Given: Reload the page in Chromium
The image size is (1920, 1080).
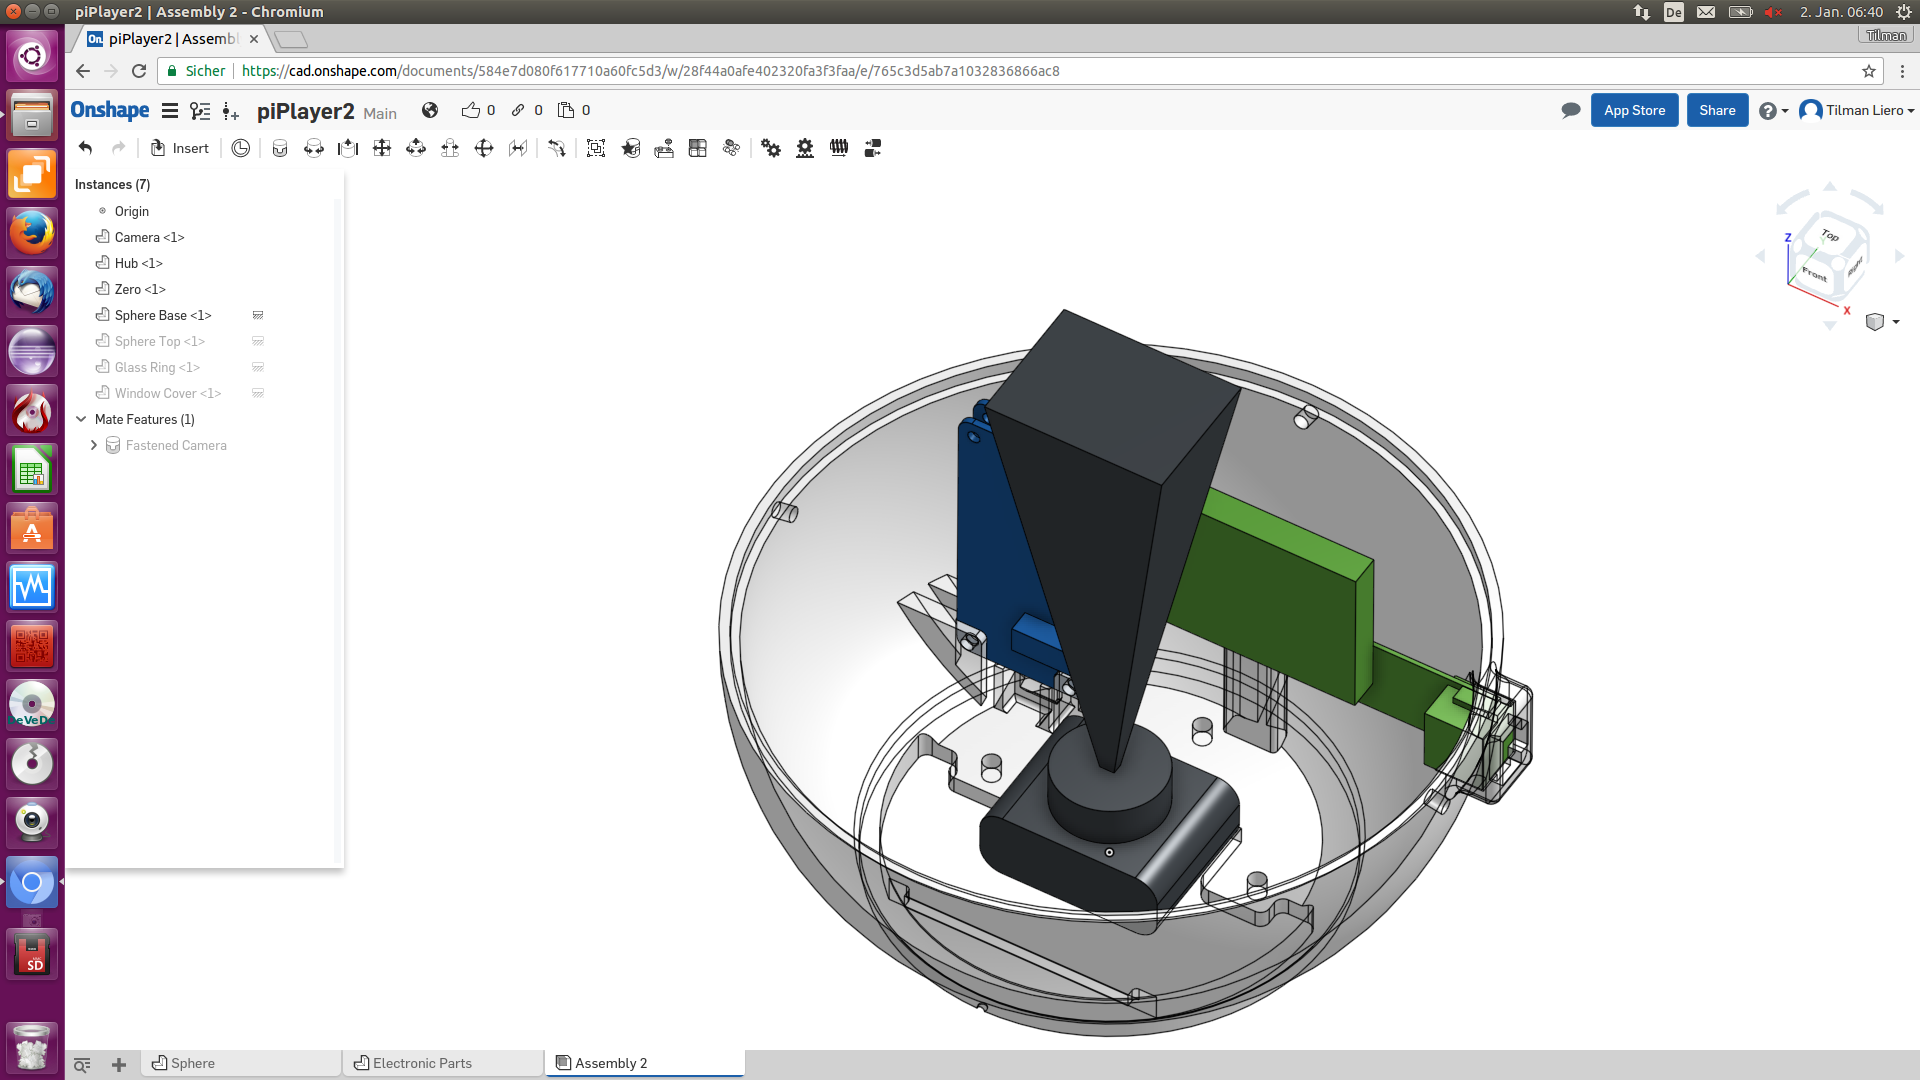Looking at the screenshot, I should coord(139,71).
